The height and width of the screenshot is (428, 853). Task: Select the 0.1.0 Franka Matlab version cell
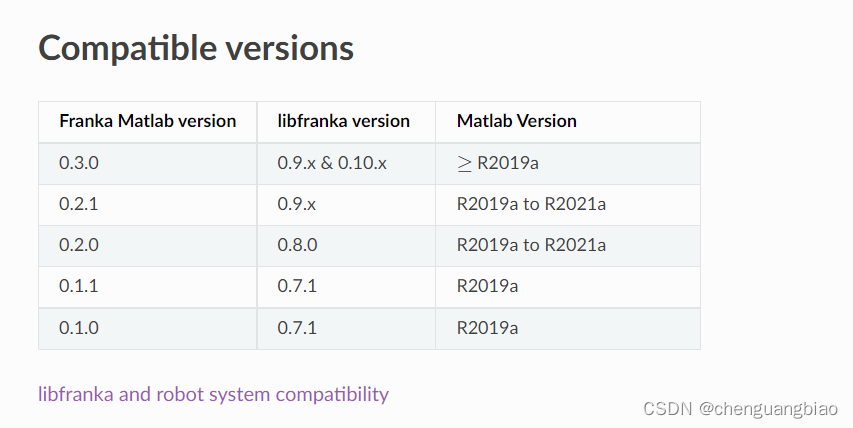pos(79,327)
